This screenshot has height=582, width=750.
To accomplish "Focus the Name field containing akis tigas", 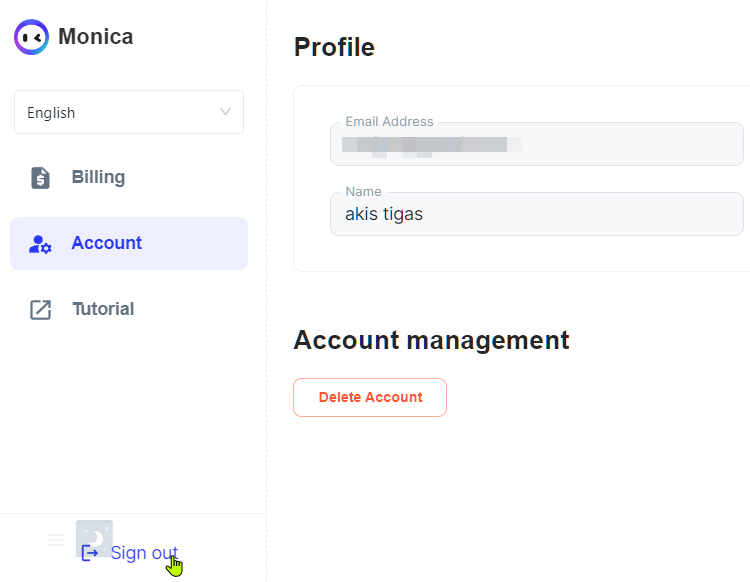I will pos(536,214).
